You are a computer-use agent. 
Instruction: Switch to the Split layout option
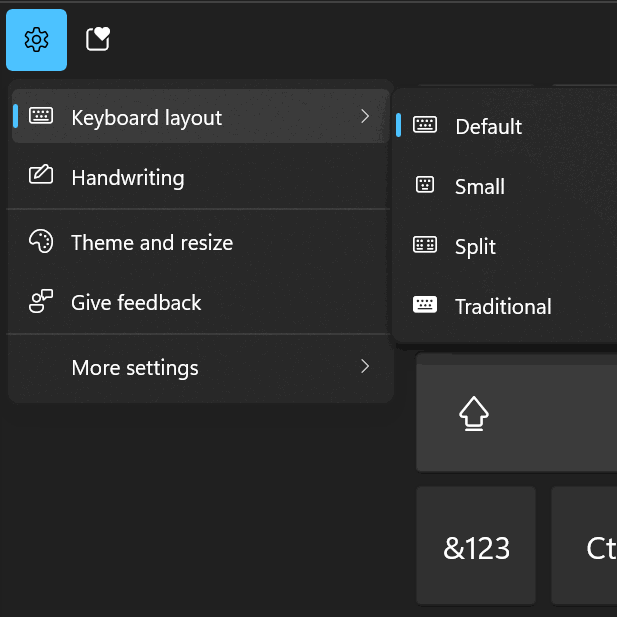pyautogui.click(x=506, y=245)
